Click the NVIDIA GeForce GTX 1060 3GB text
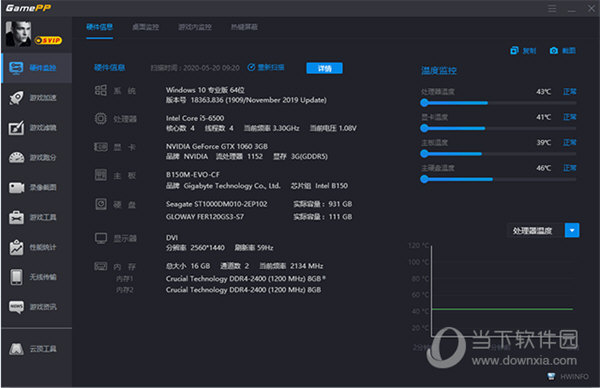Screen dimensions: 600x388 coord(217,146)
